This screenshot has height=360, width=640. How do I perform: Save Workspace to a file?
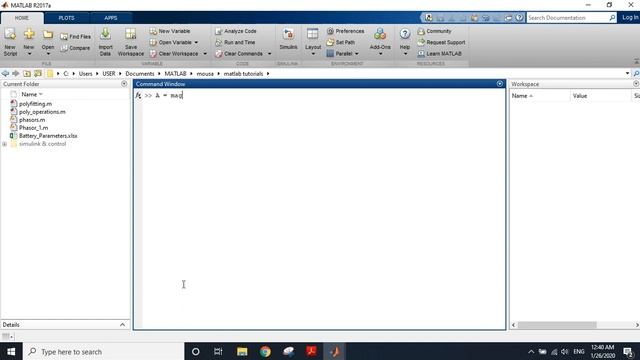click(x=131, y=42)
